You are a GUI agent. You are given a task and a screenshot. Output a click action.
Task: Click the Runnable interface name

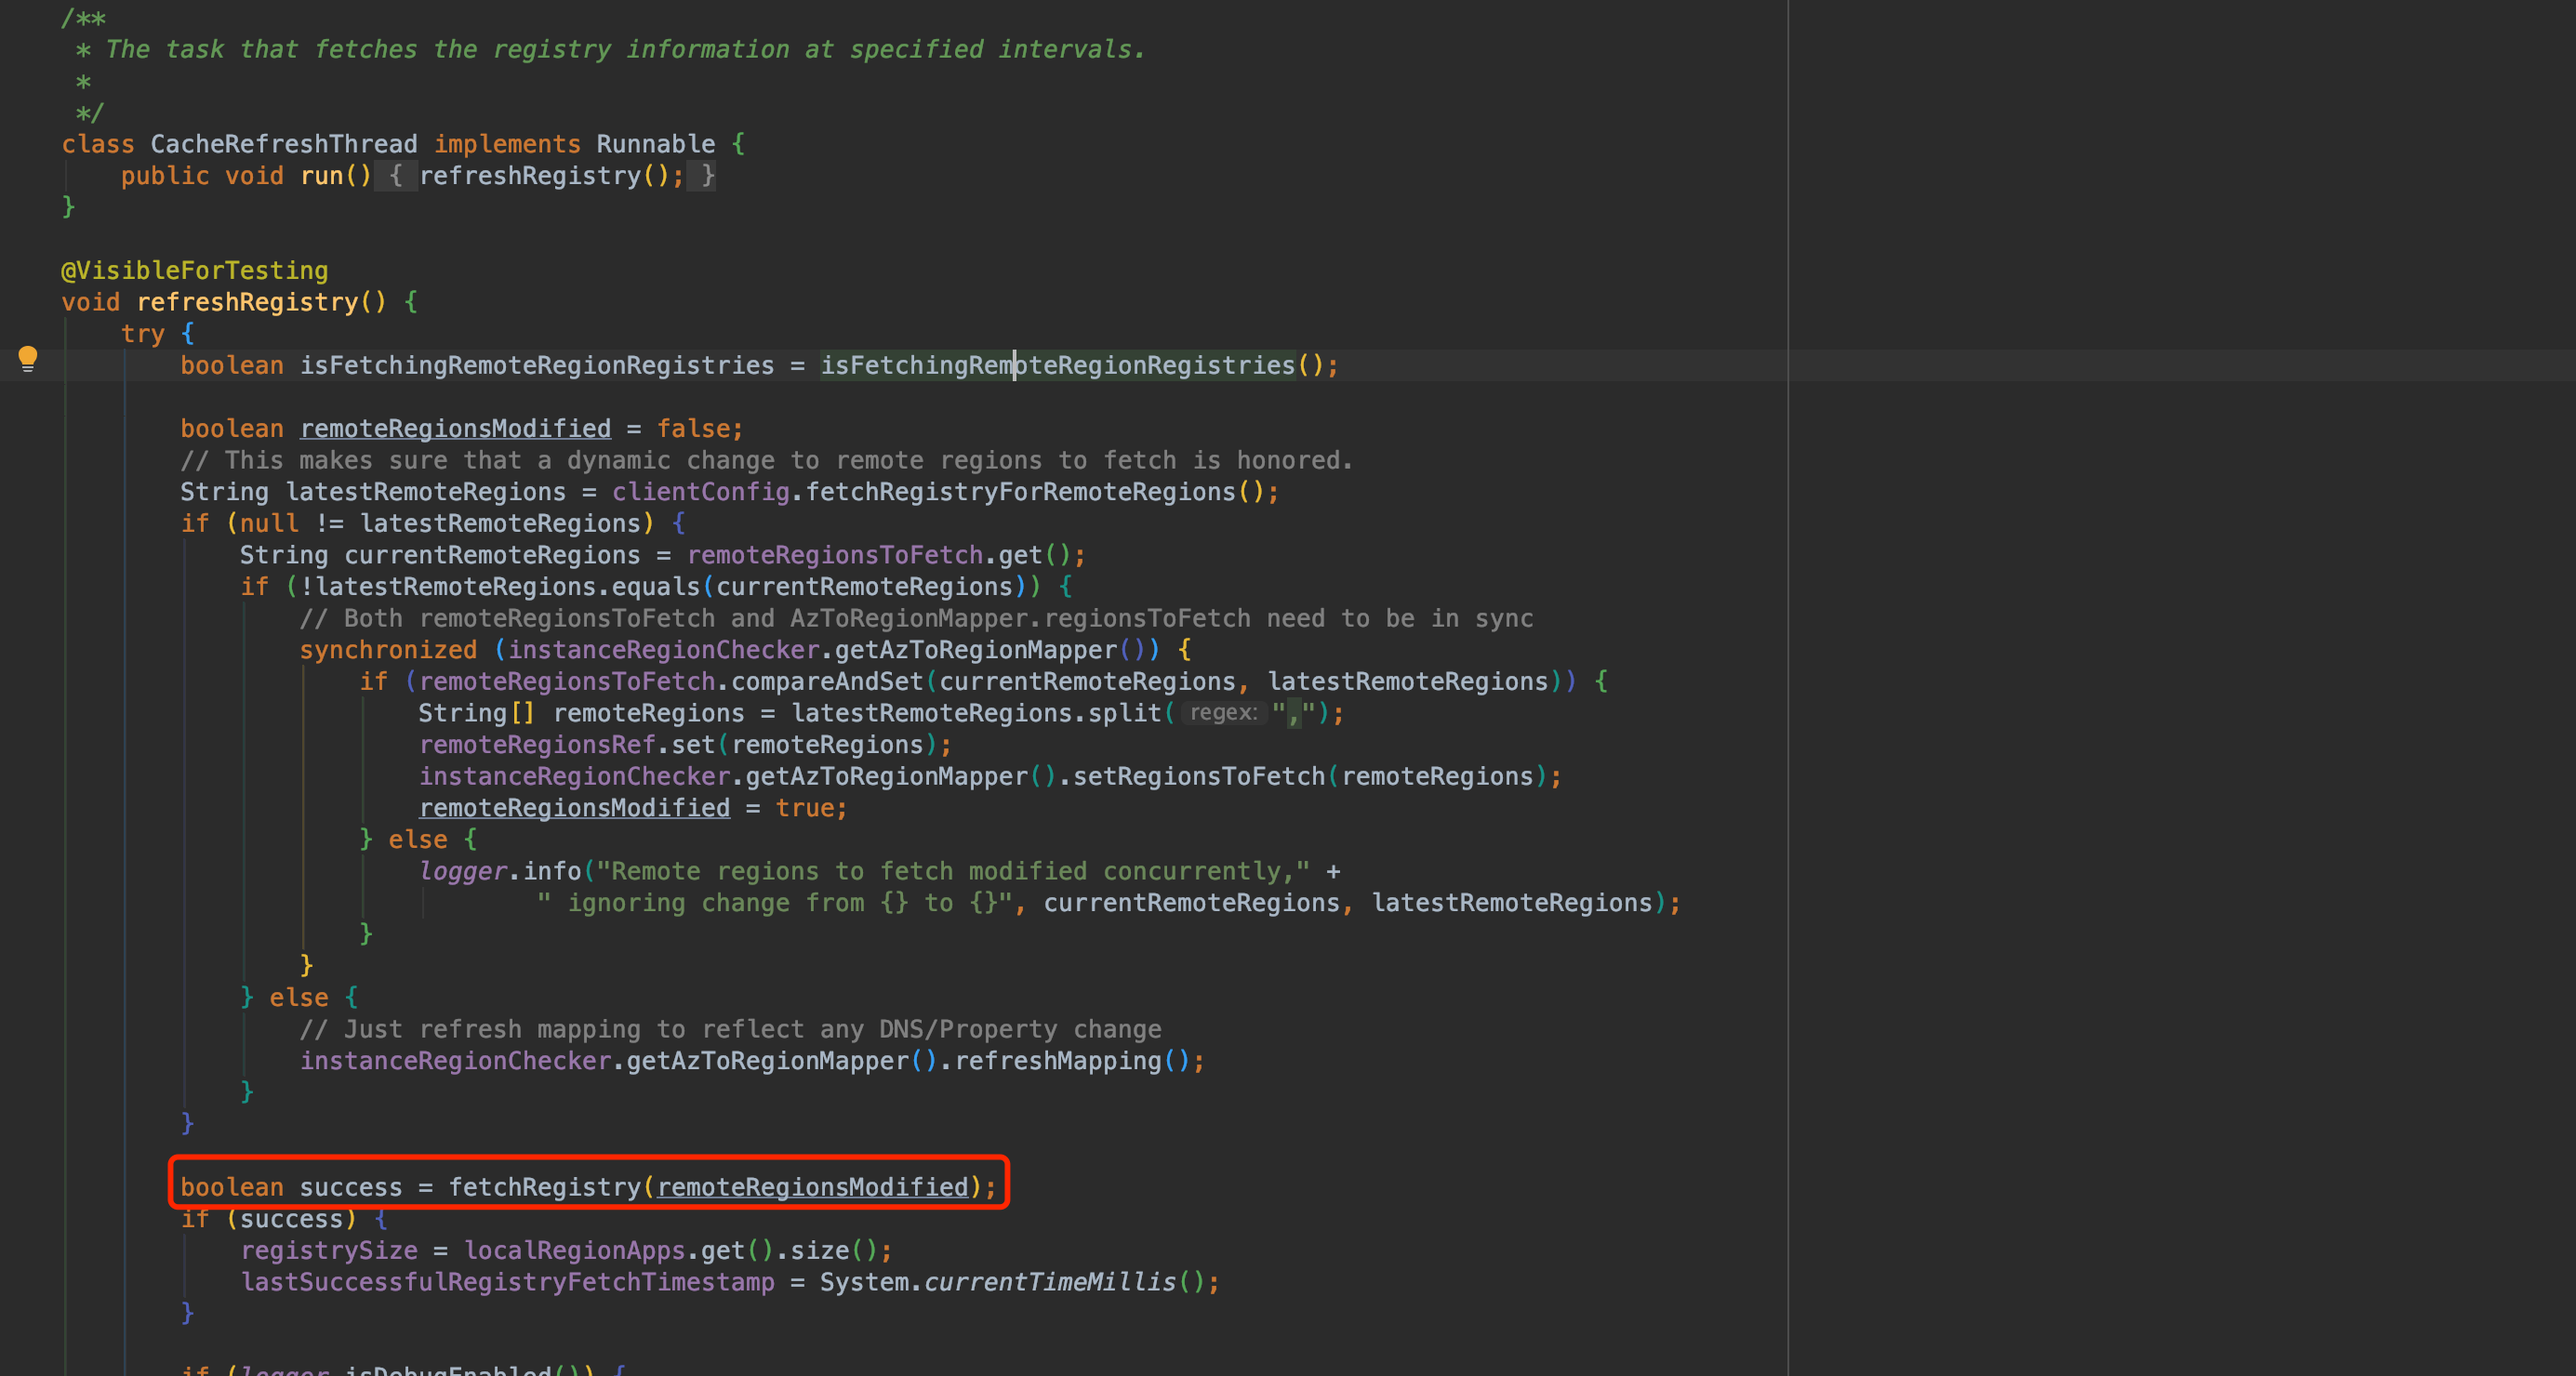click(655, 144)
